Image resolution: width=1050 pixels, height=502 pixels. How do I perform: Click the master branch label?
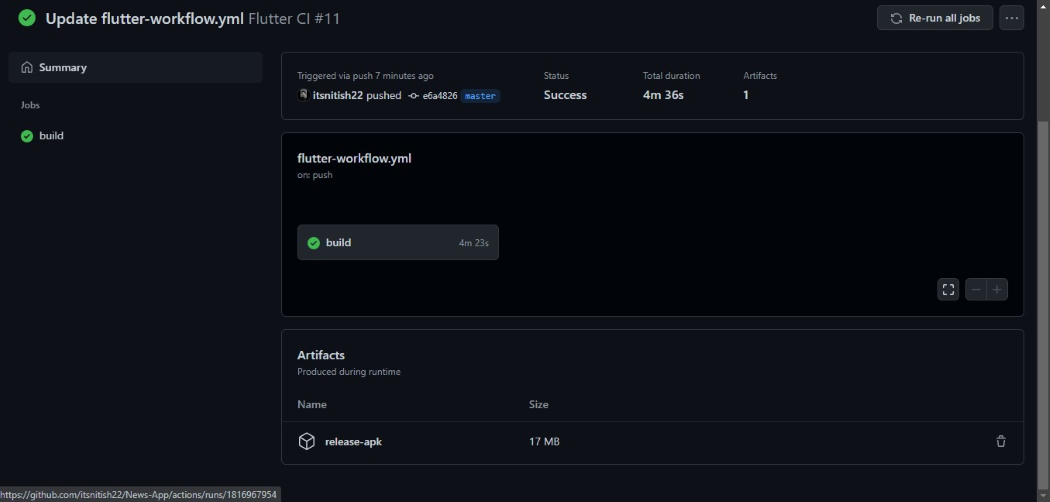(x=480, y=96)
